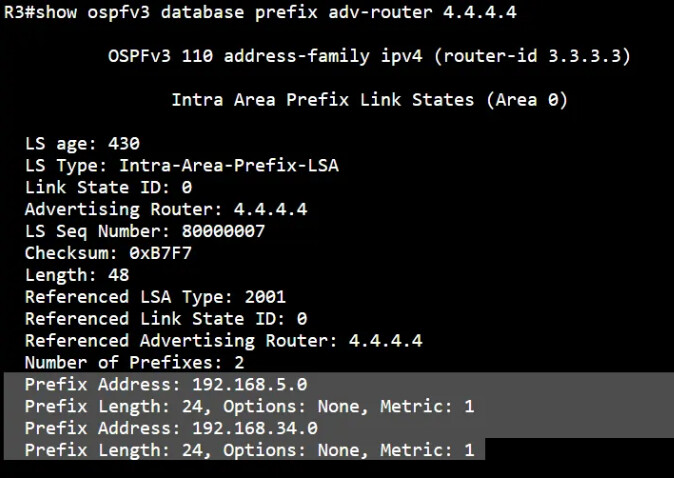The width and height of the screenshot is (674, 478).
Task: Select the LS Type: Intra-Area-Prefix-LSA line
Action: (181, 165)
